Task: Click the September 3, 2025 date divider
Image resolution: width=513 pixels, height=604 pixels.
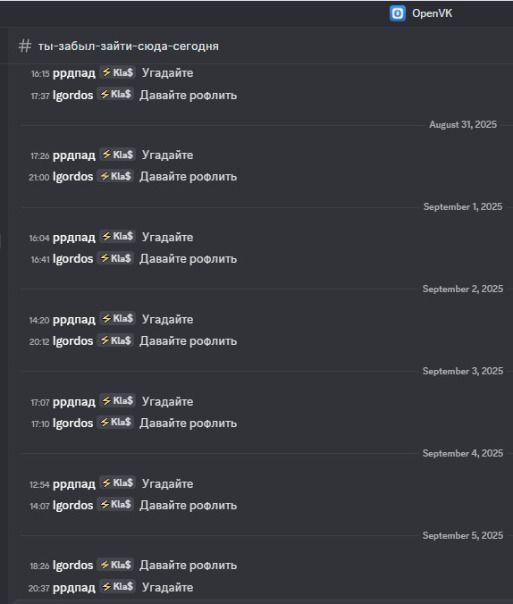Action: (463, 371)
